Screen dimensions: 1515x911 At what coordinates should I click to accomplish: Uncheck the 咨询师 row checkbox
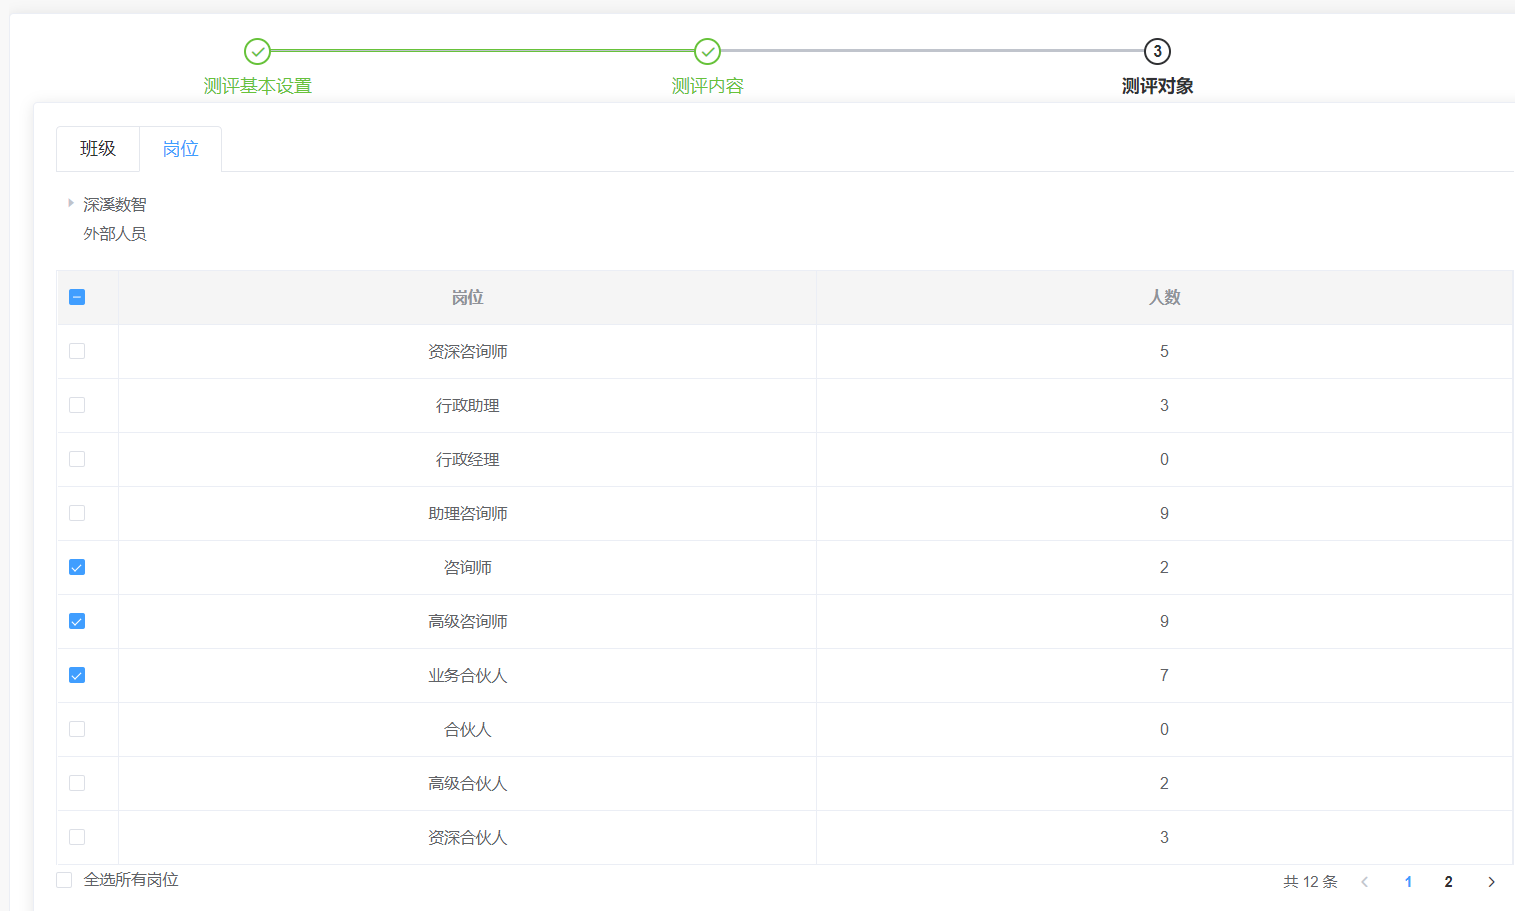[x=77, y=567]
